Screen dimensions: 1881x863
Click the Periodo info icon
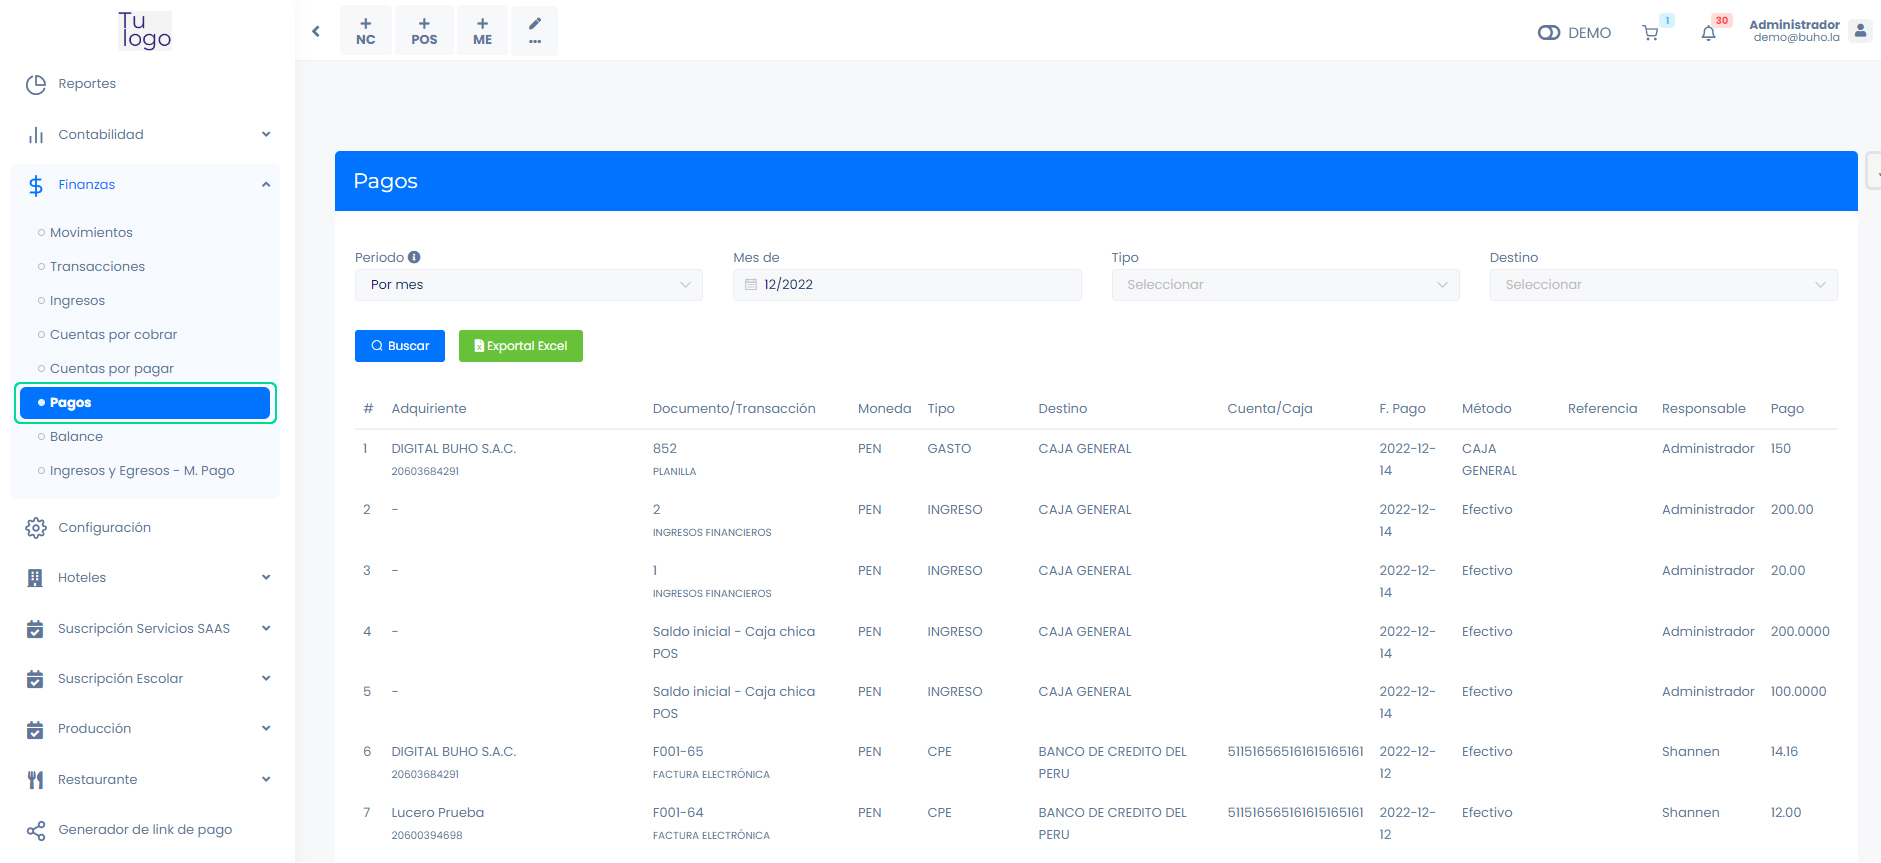414,257
